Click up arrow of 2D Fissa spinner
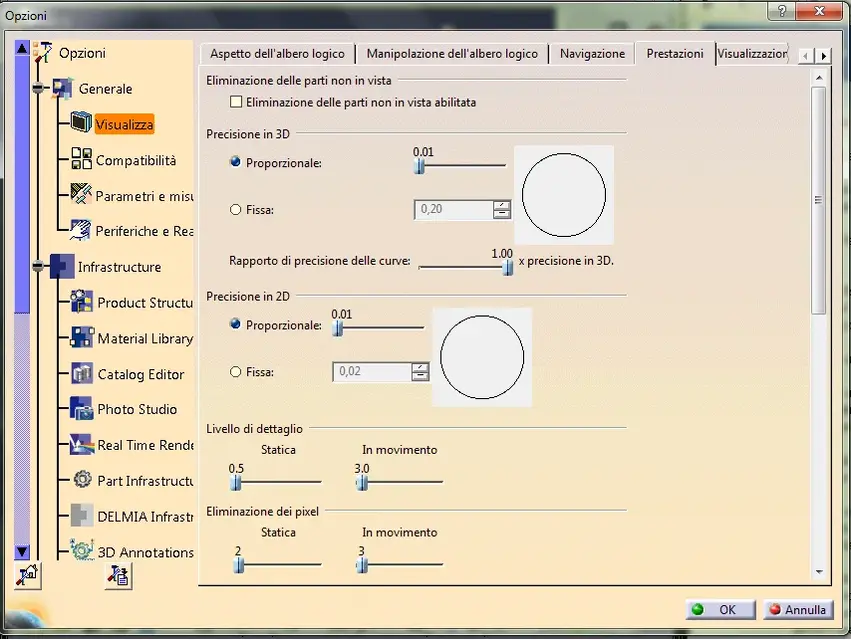This screenshot has width=851, height=640. tap(420, 367)
